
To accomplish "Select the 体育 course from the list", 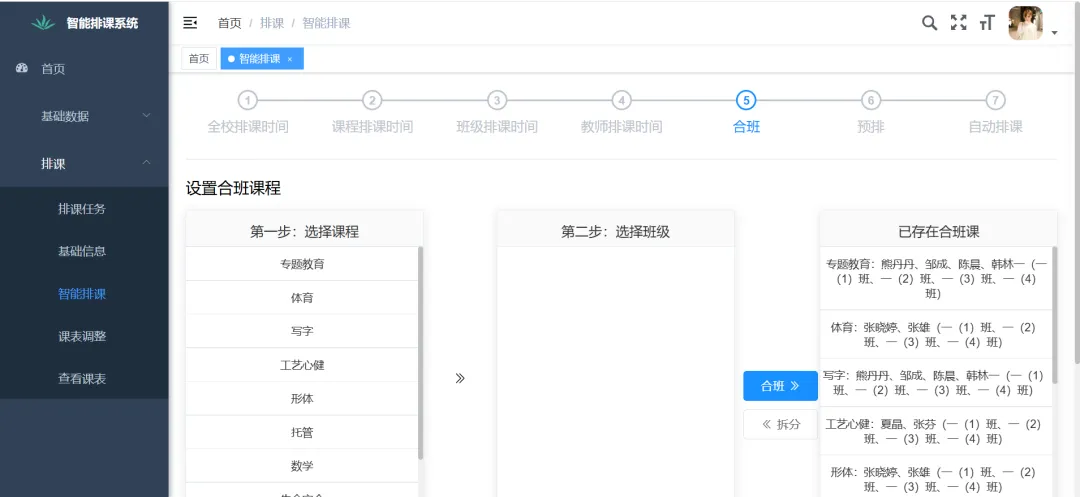I will 302,298.
